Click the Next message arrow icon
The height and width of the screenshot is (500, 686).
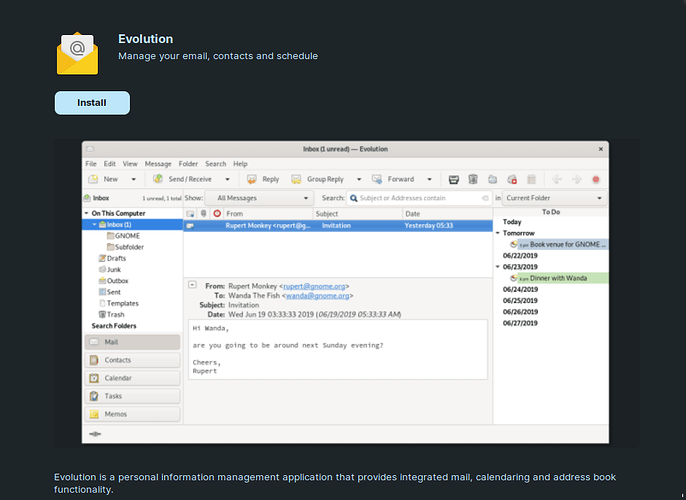coord(577,179)
